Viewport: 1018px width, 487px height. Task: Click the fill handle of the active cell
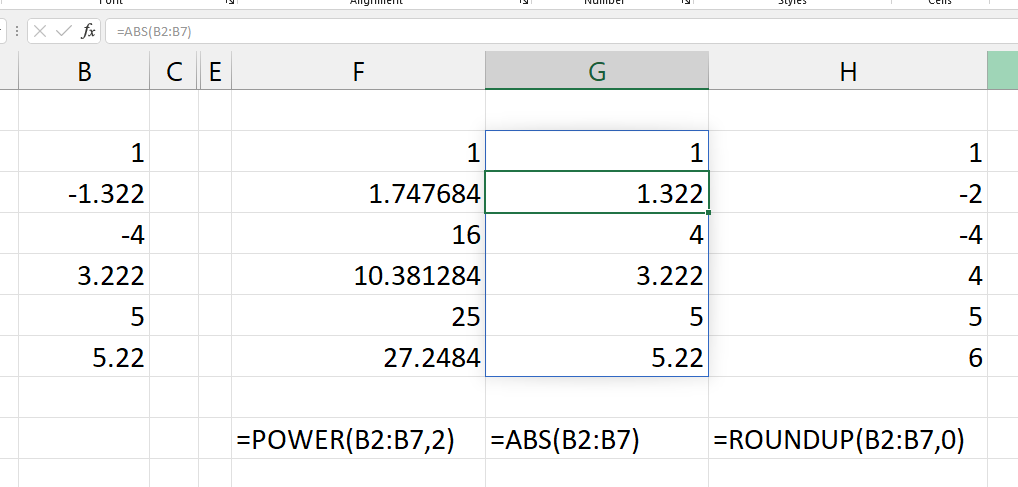point(708,212)
